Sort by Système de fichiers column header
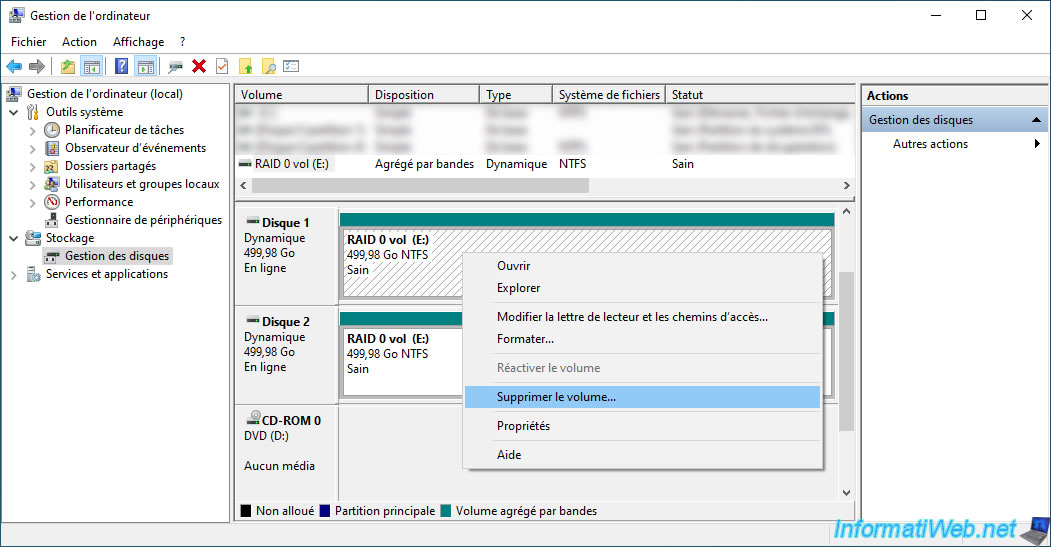 [x=609, y=95]
